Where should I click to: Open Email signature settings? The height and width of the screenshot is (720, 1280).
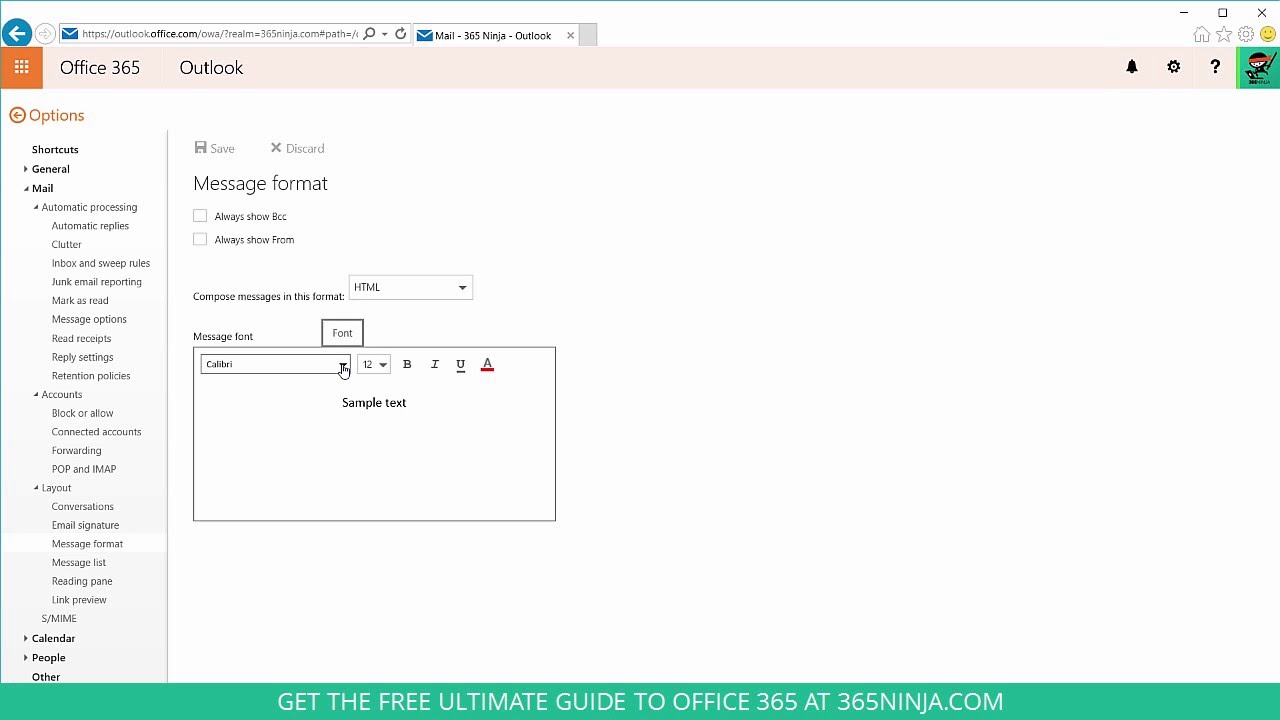(85, 525)
